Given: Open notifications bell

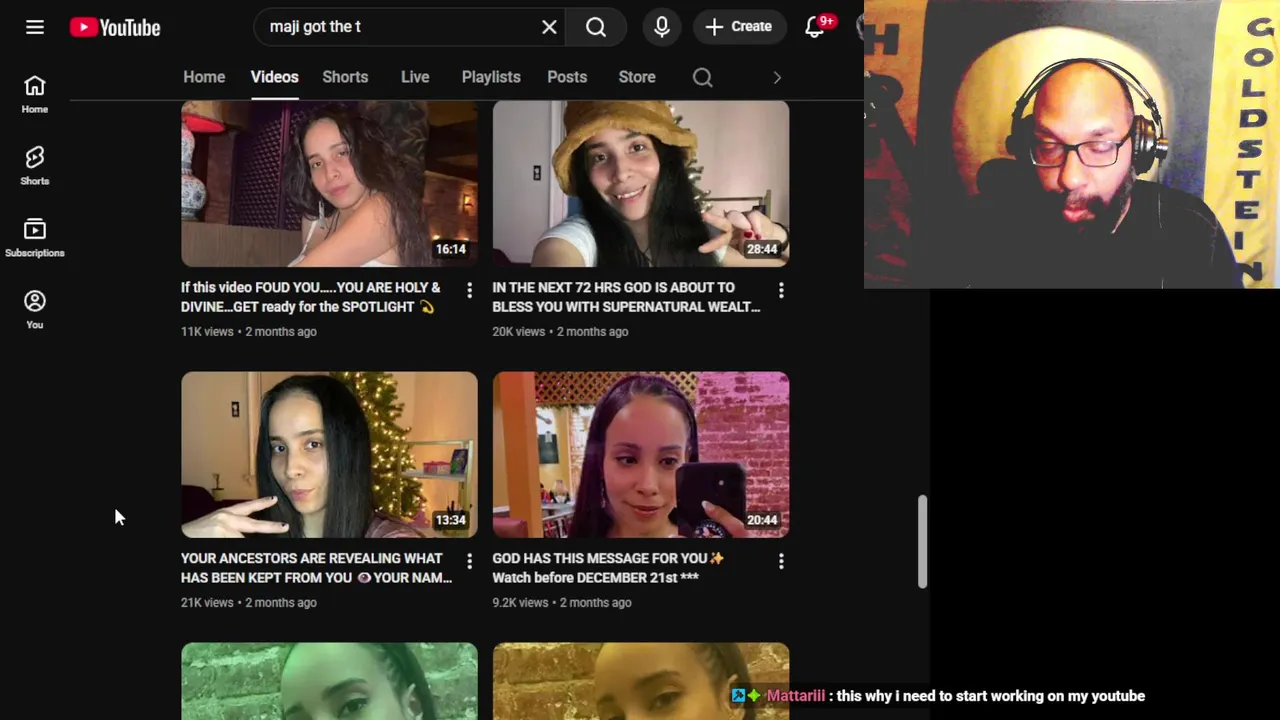Looking at the screenshot, I should tap(815, 27).
